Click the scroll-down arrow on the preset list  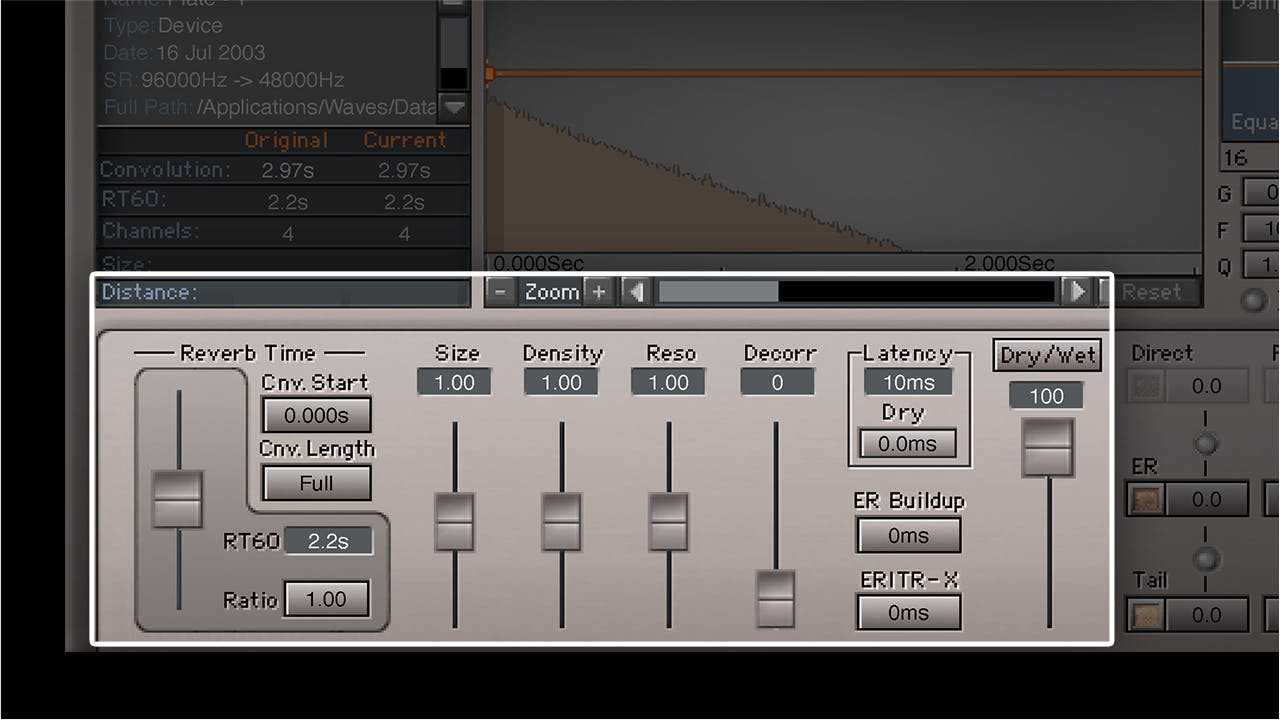[x=454, y=108]
